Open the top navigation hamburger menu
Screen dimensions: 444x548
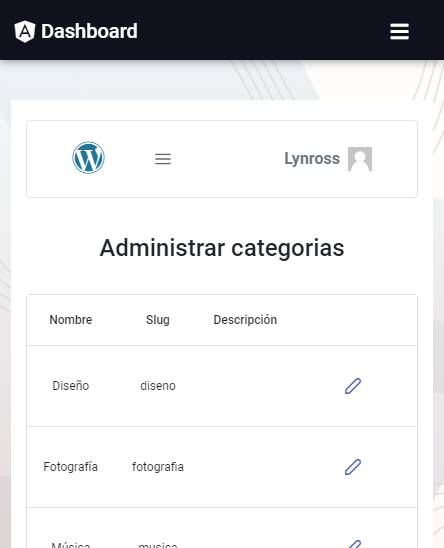[x=399, y=31]
